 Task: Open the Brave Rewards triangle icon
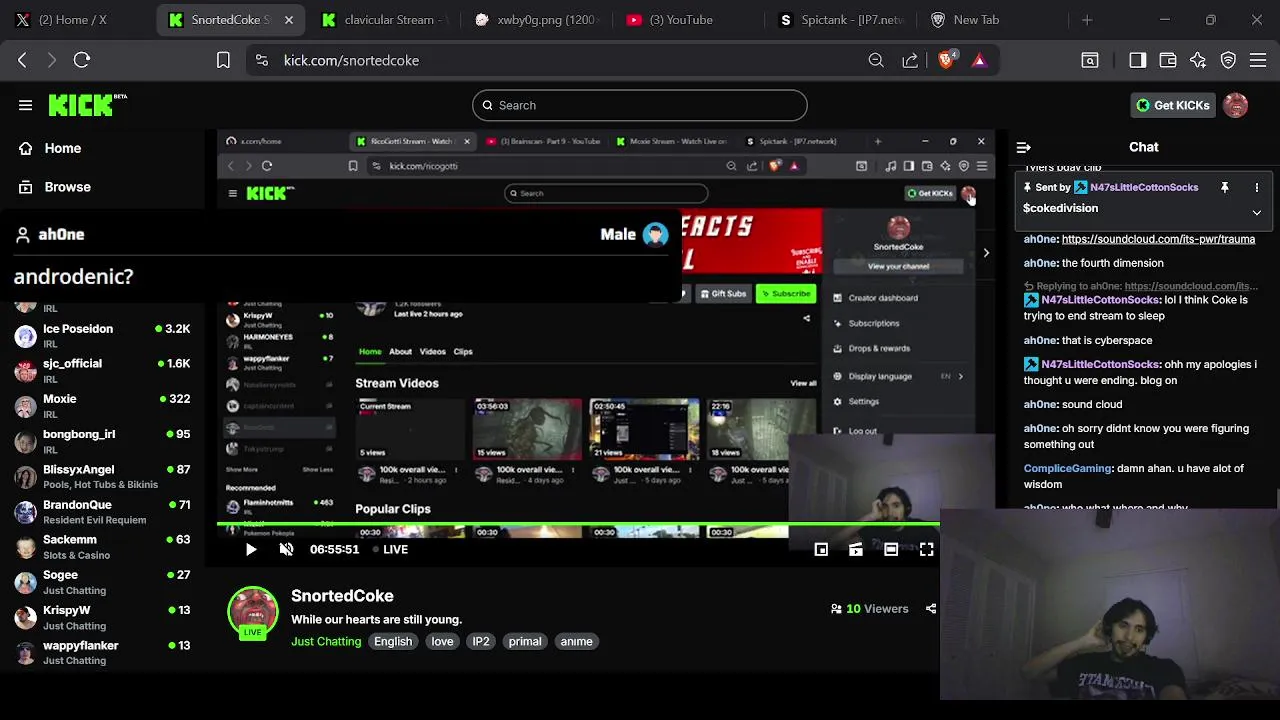(979, 60)
